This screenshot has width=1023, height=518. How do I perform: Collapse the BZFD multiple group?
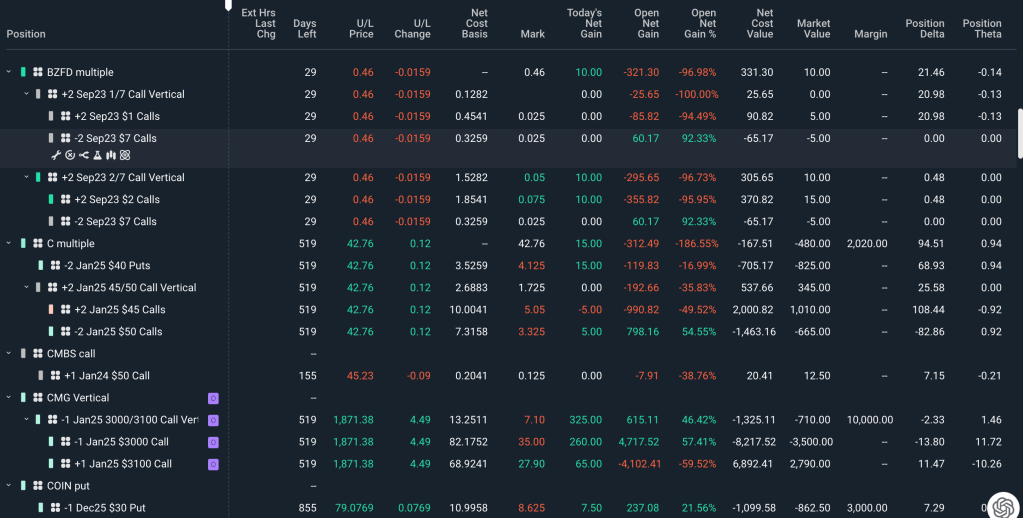9,73
